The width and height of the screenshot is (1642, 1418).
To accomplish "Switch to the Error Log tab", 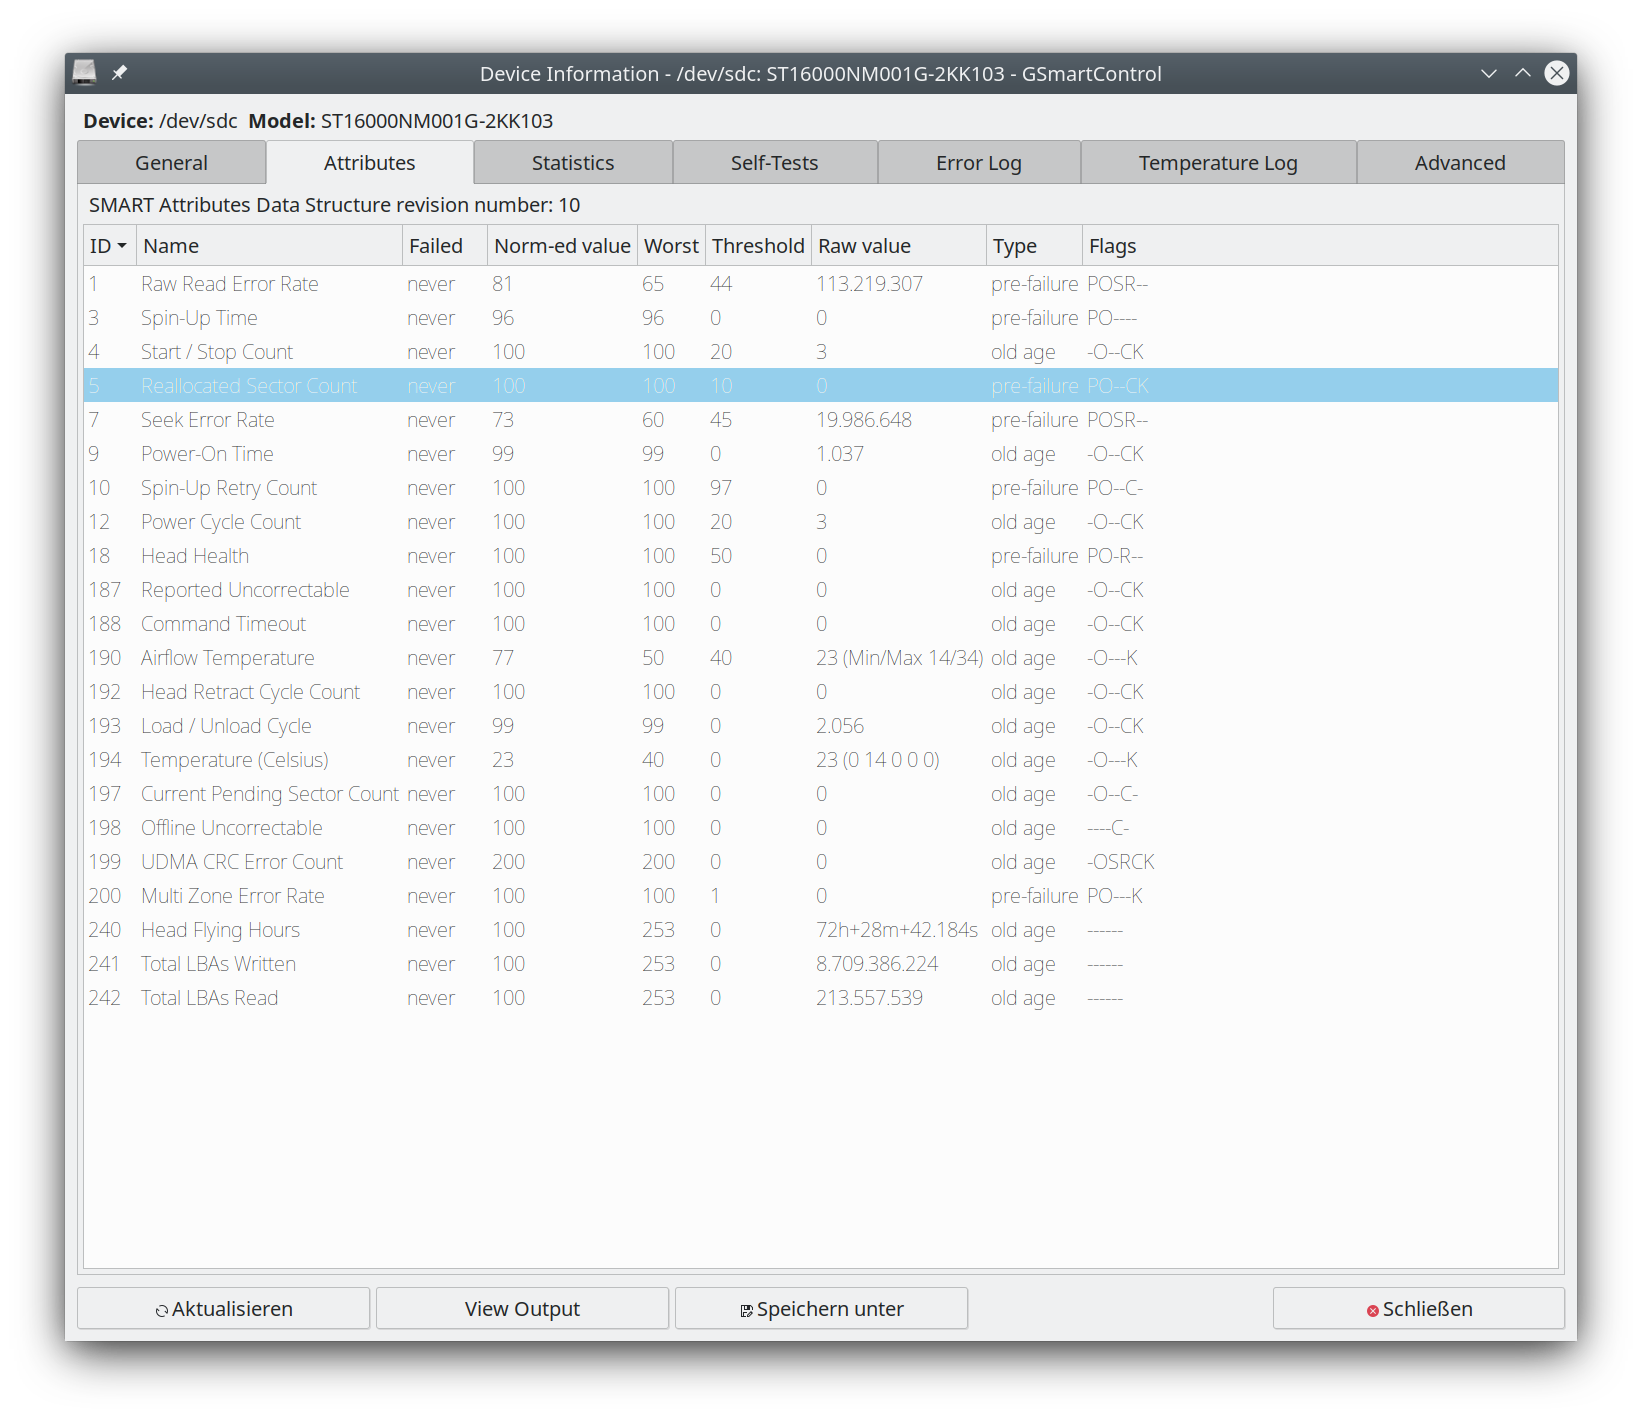I will (x=979, y=163).
